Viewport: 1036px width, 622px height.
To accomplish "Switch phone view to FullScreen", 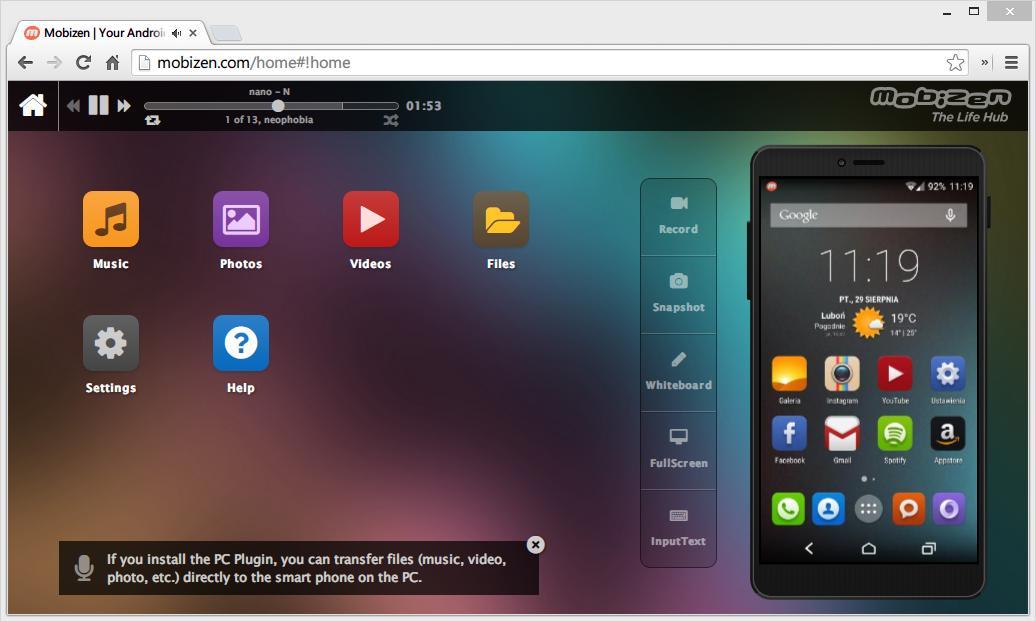I will click(x=678, y=450).
